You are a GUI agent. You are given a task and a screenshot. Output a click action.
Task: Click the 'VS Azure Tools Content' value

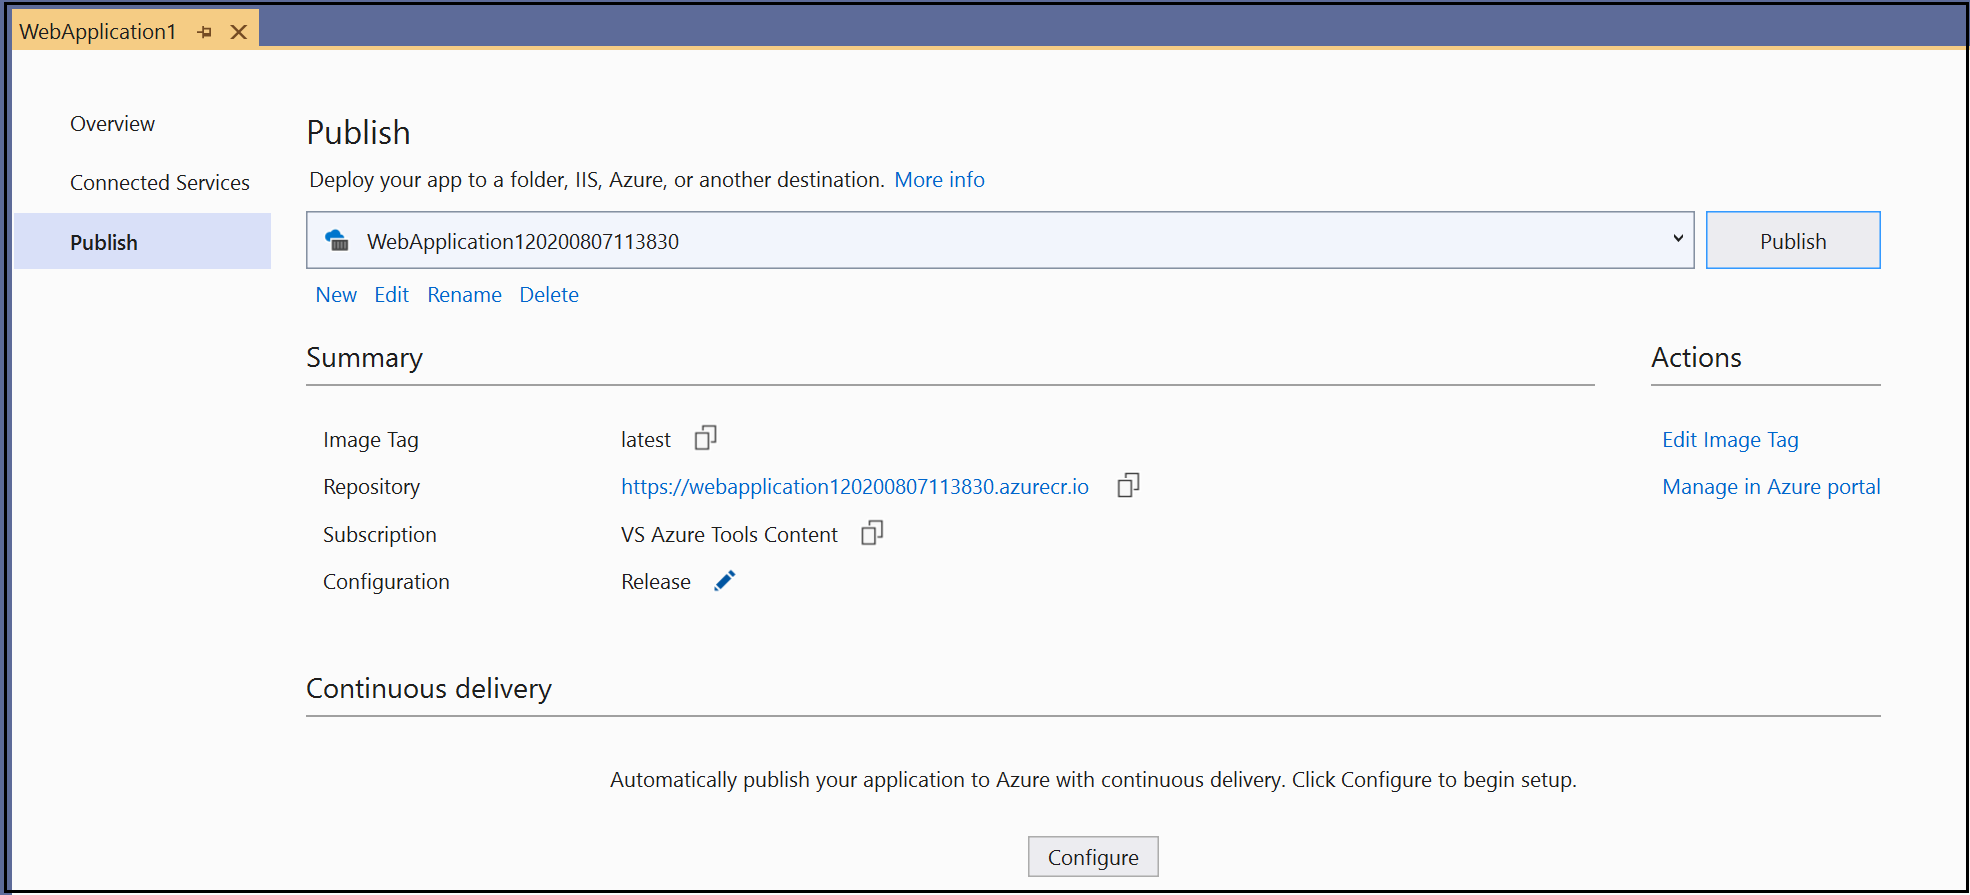click(x=729, y=535)
